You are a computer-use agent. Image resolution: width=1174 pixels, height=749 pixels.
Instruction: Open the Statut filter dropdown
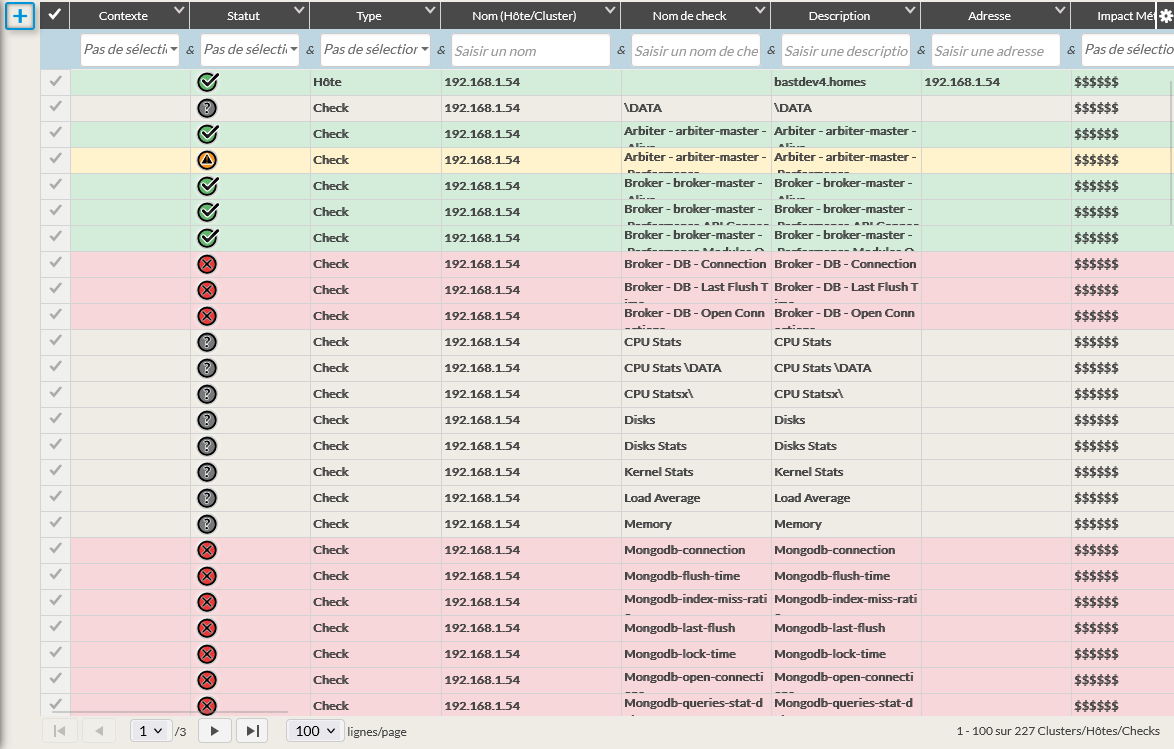click(x=250, y=50)
